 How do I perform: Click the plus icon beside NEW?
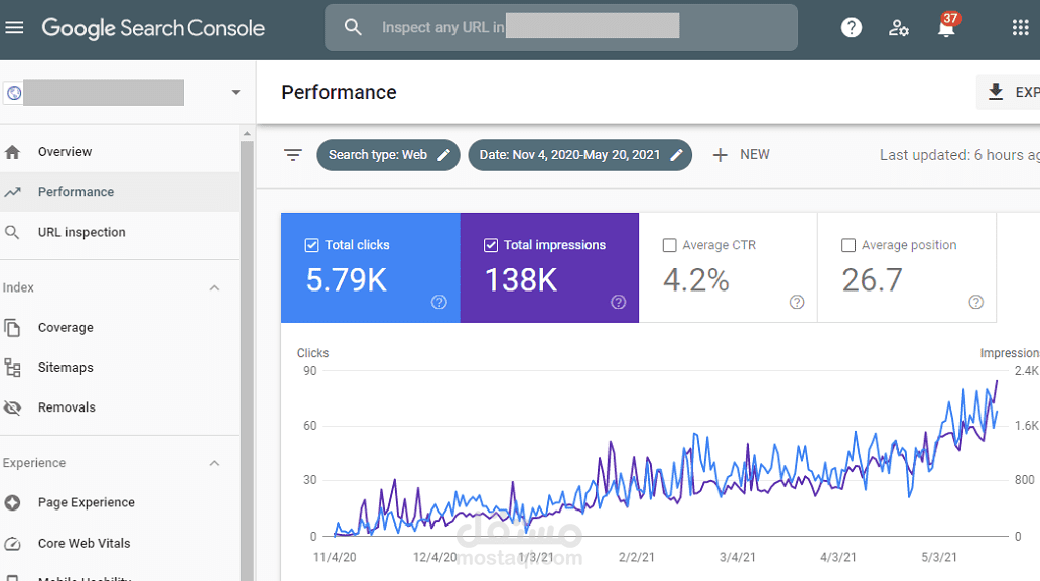tap(720, 155)
